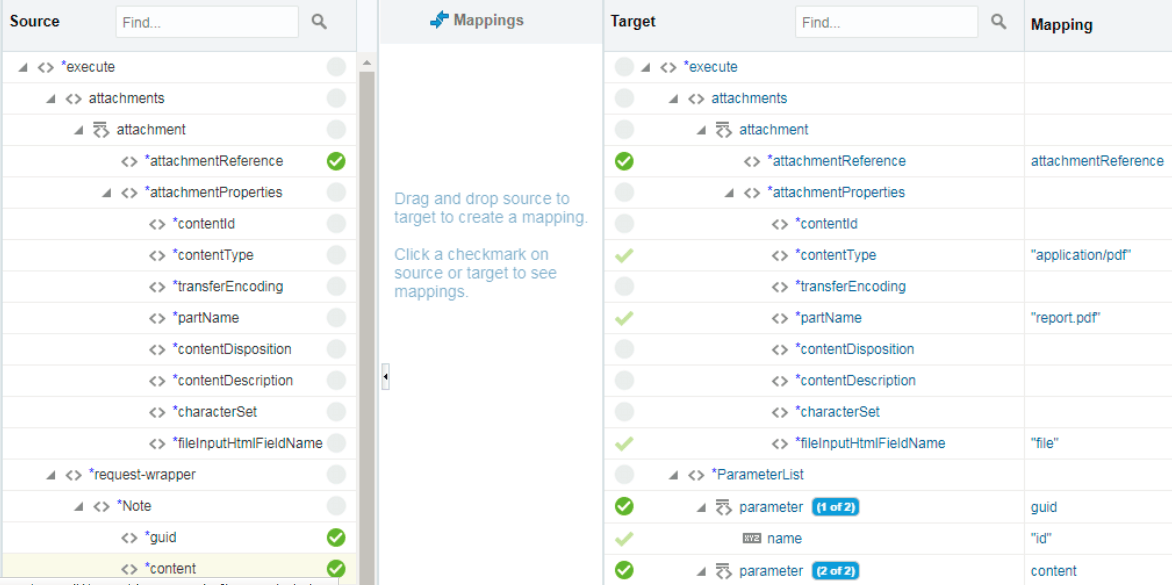This screenshot has width=1172, height=585.
Task: Collapse target parameter 1 of 2 node
Action: (x=701, y=508)
